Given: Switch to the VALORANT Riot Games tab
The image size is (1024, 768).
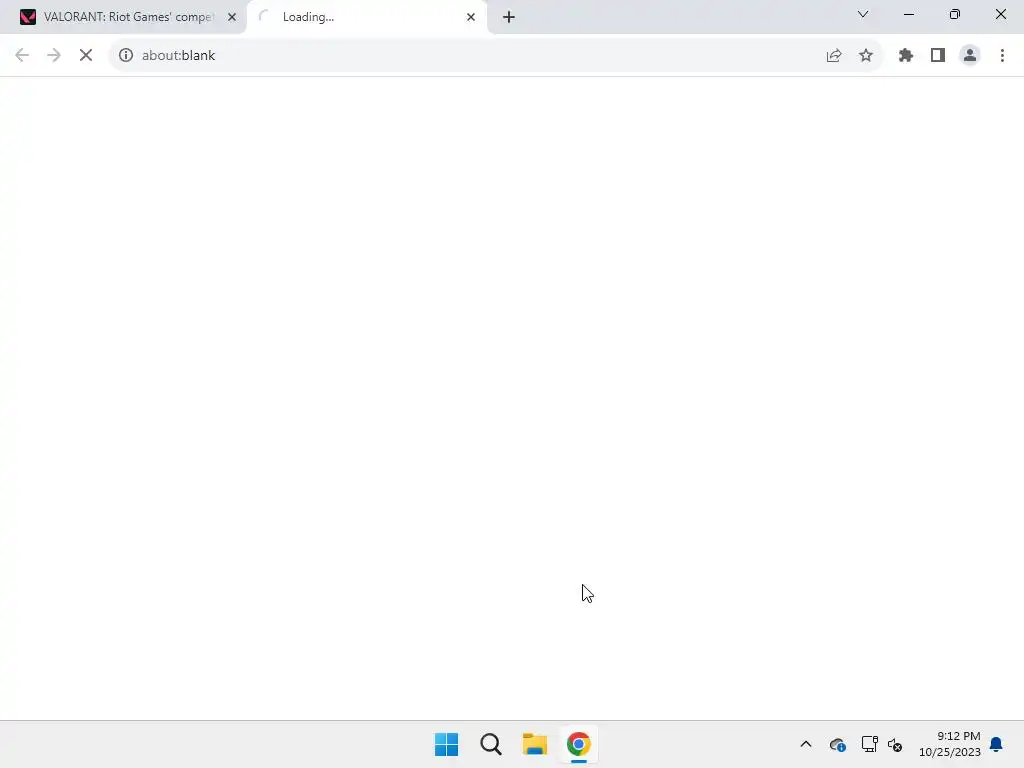Looking at the screenshot, I should point(127,17).
